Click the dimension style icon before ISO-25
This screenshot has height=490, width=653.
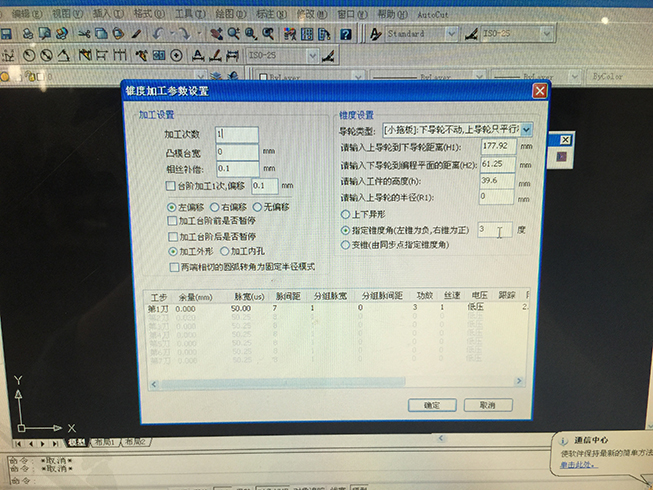click(x=472, y=34)
